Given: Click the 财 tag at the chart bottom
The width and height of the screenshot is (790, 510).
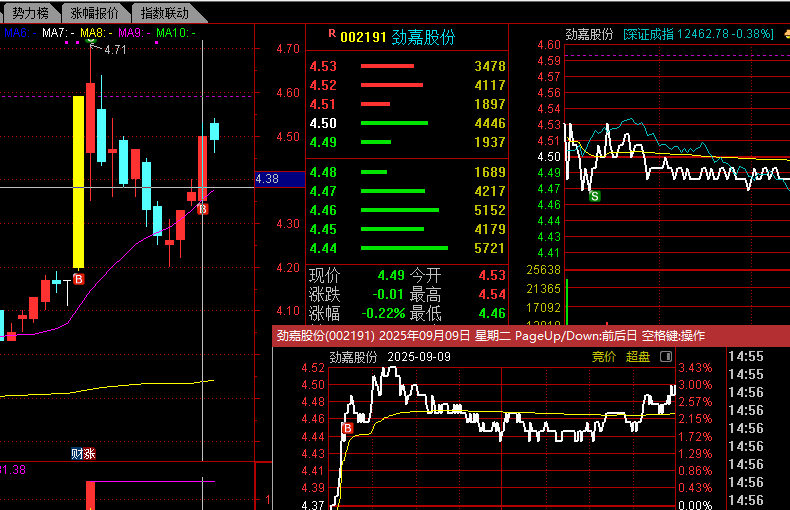Looking at the screenshot, I should (77, 454).
